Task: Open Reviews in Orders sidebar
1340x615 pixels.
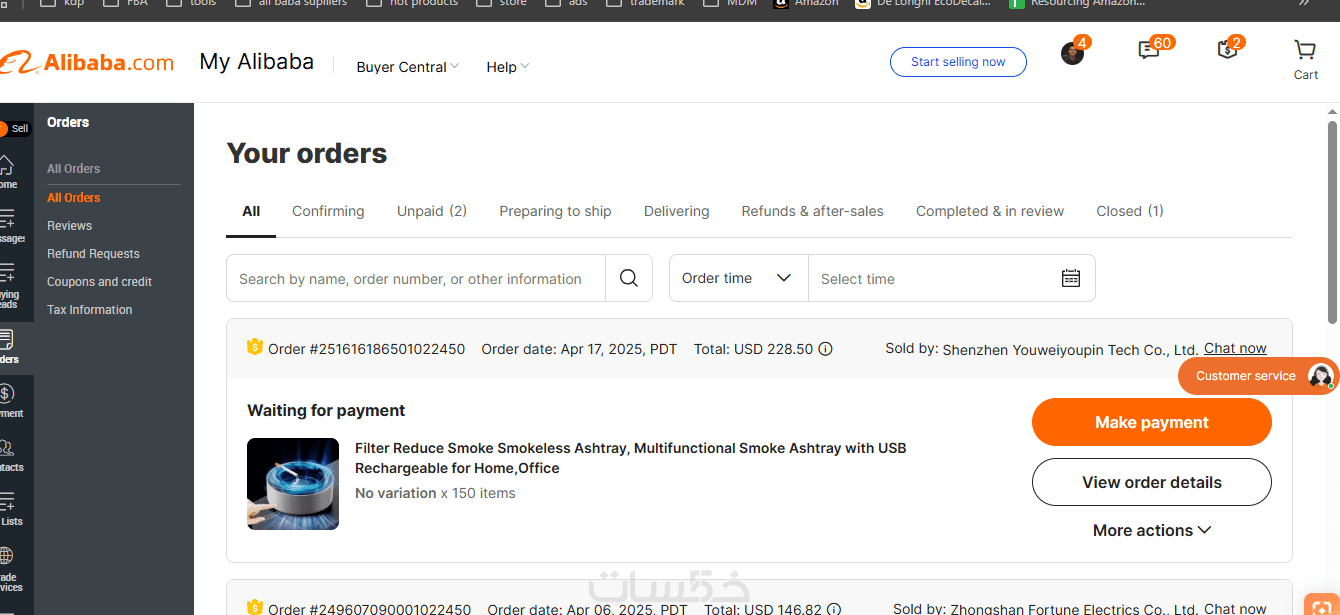Action: click(x=69, y=225)
